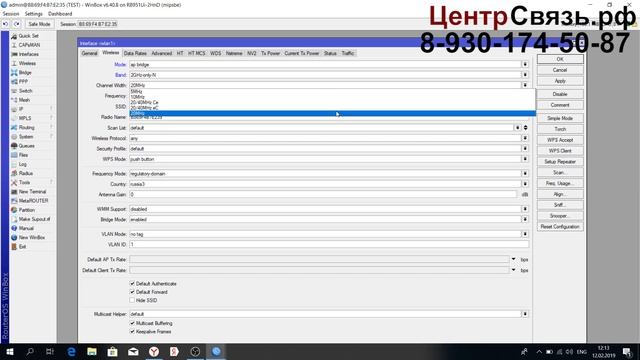The image size is (640, 360).
Task: Open File Explorer from the taskbar
Action: click(92, 351)
